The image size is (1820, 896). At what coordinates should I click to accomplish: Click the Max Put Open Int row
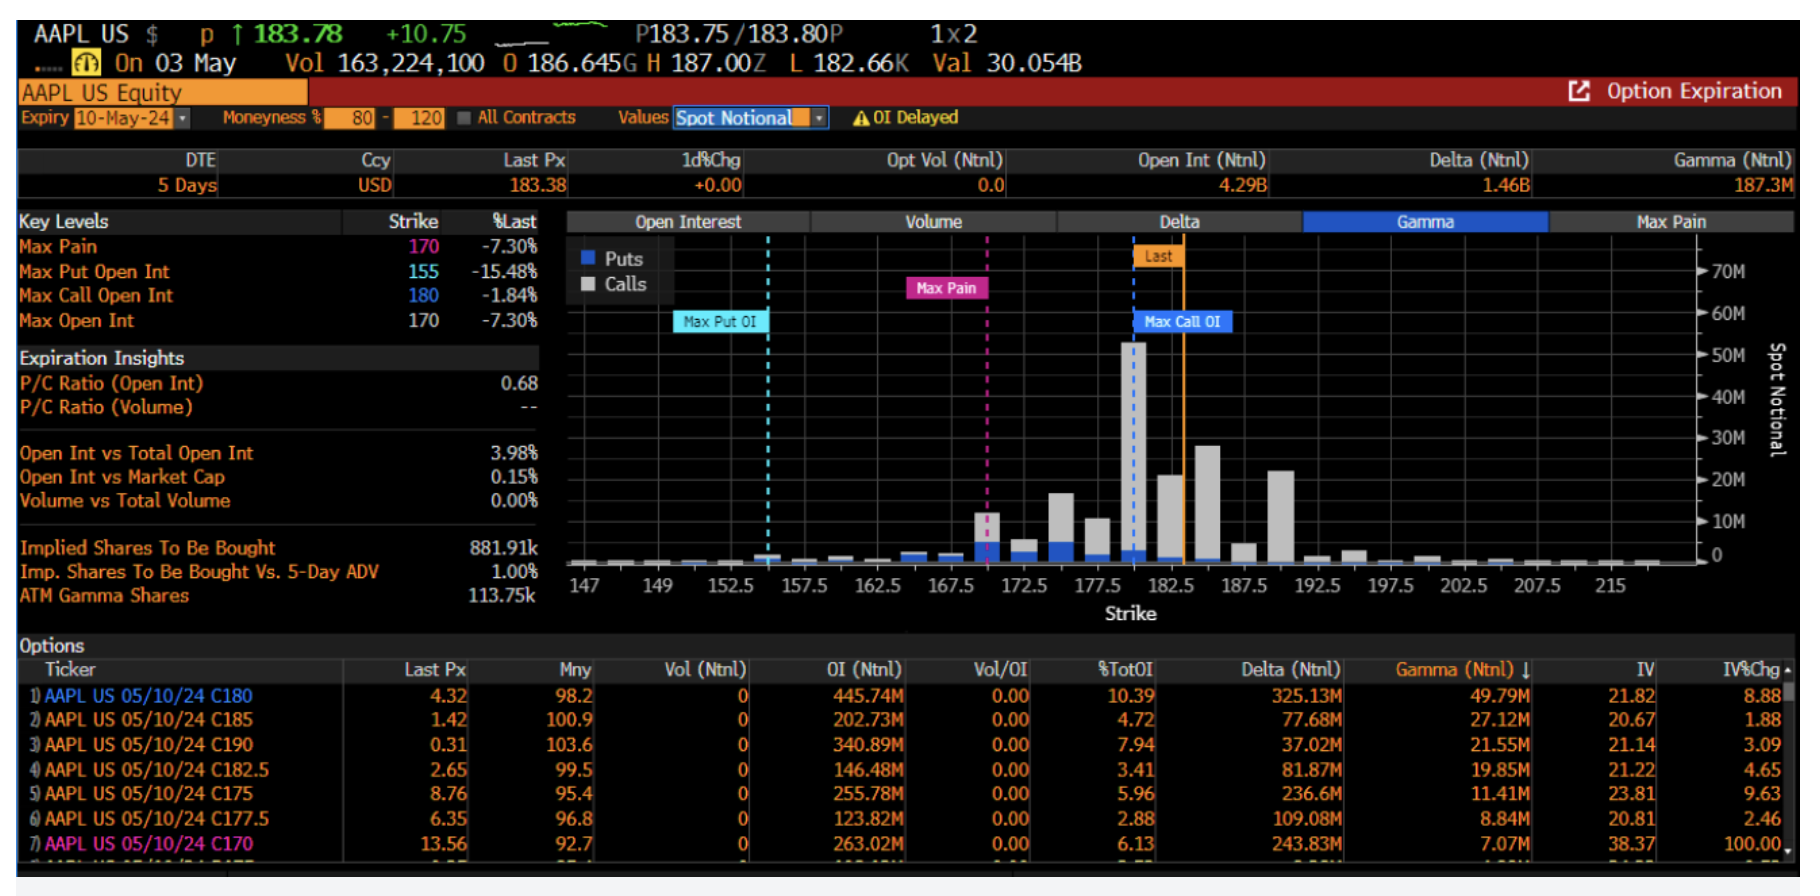pyautogui.click(x=278, y=272)
